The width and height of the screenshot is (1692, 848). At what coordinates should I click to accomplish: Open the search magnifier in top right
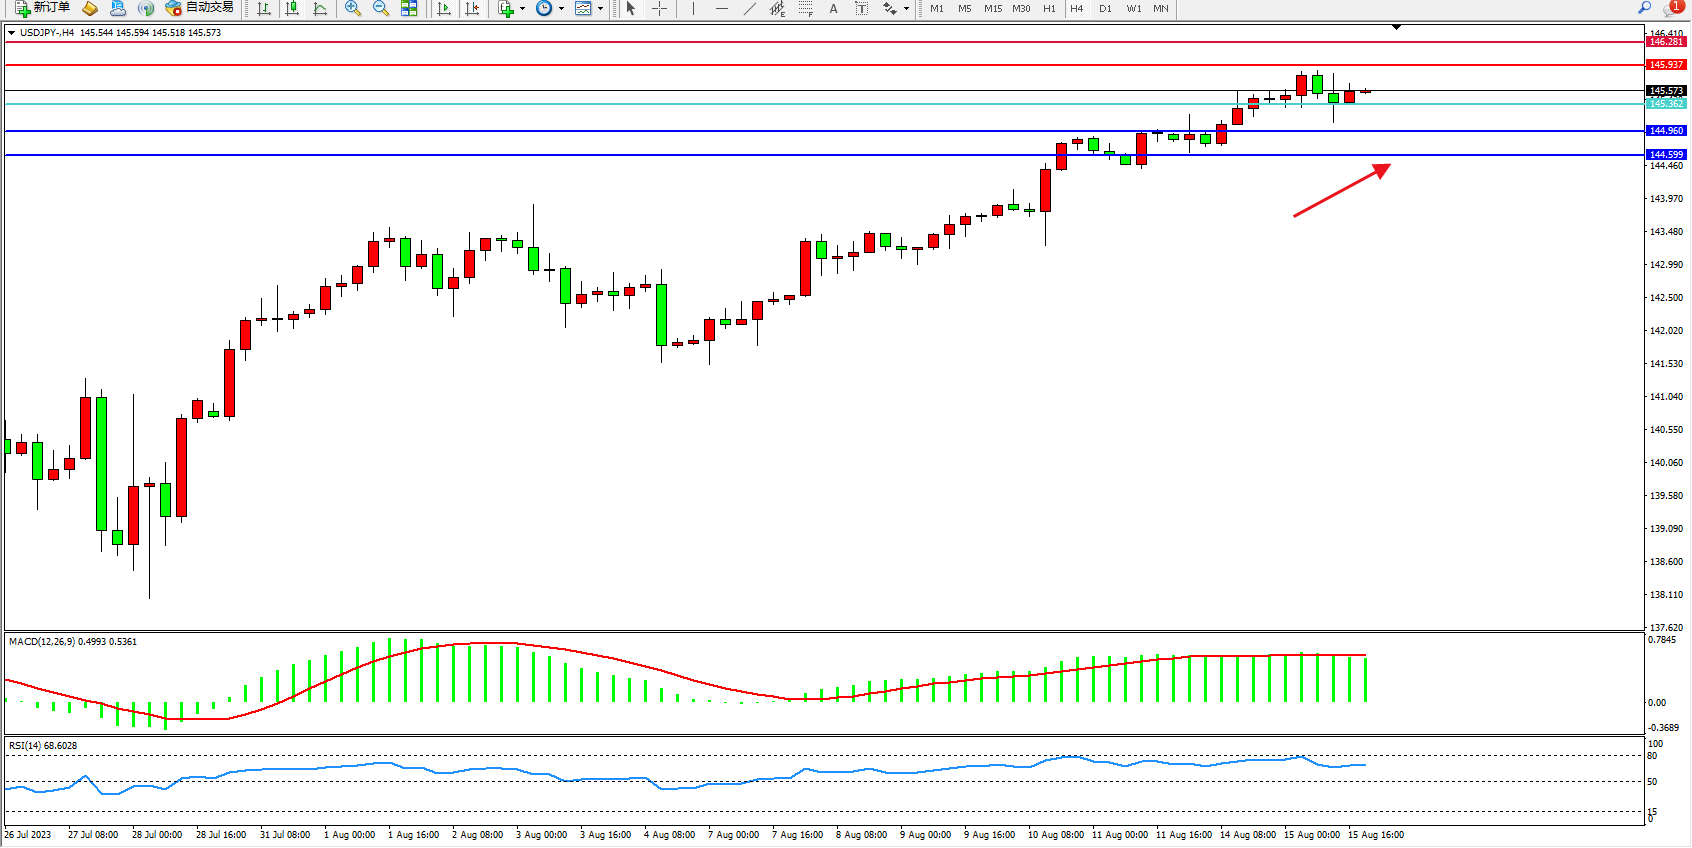click(1644, 8)
